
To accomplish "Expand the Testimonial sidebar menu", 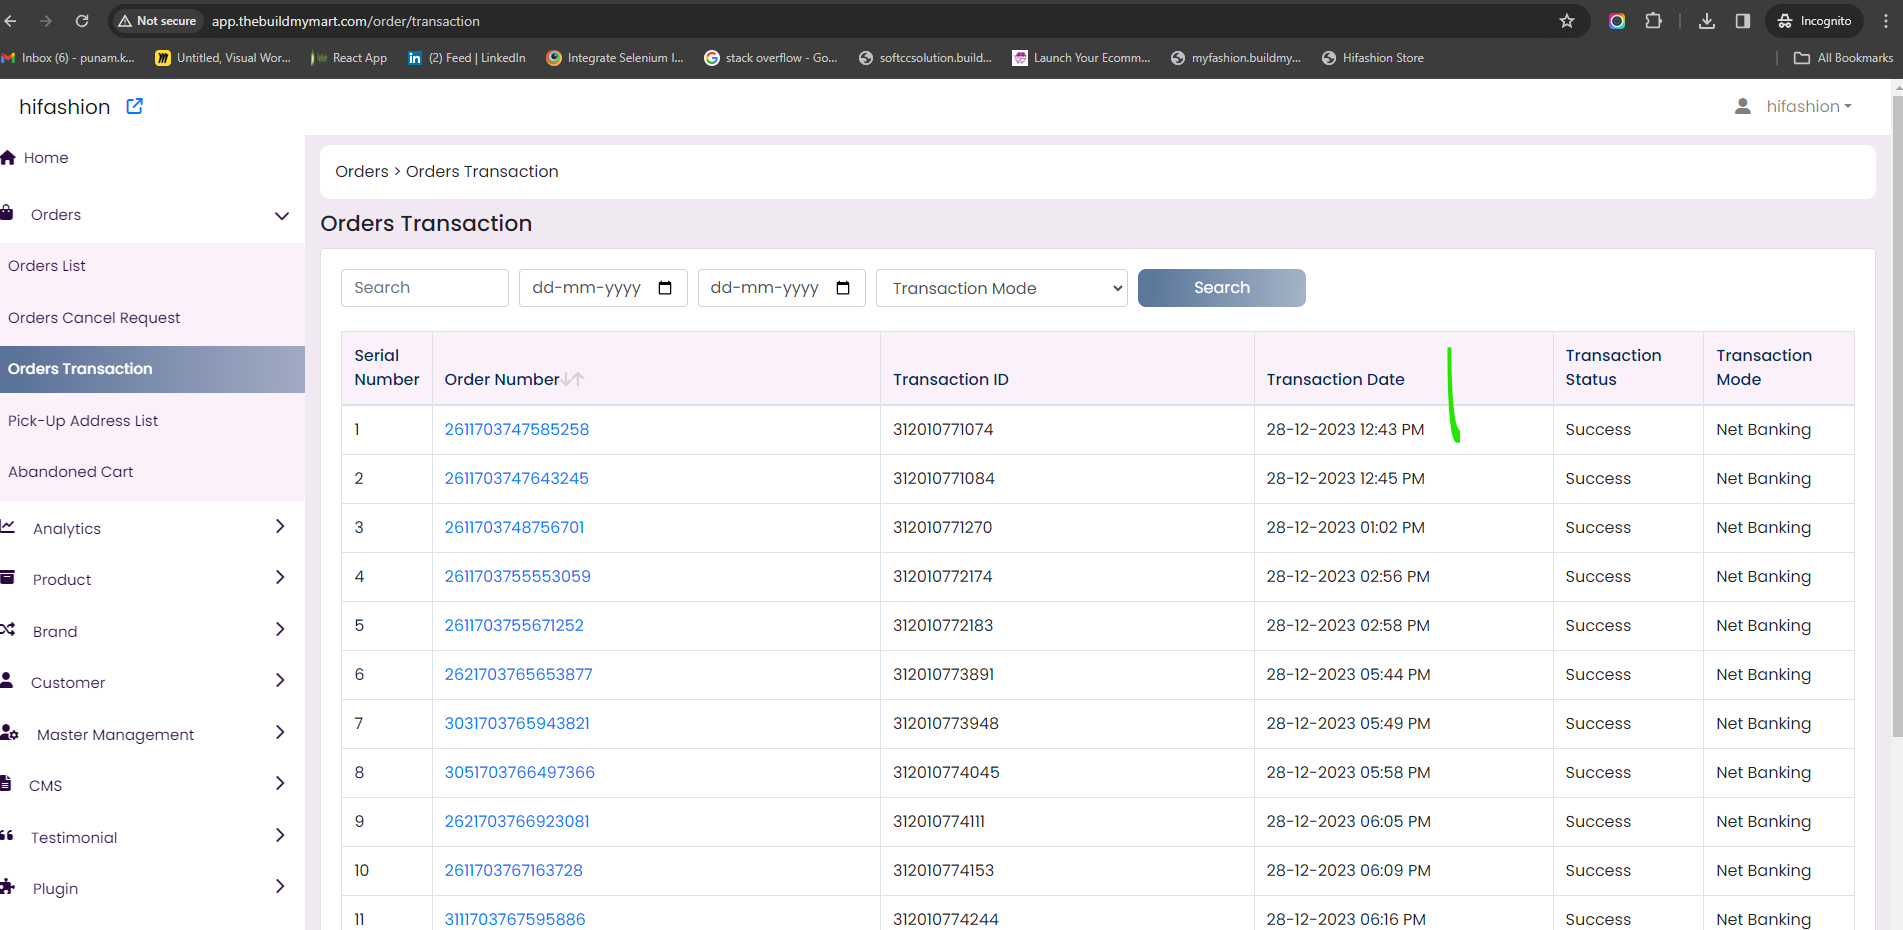I will (280, 835).
